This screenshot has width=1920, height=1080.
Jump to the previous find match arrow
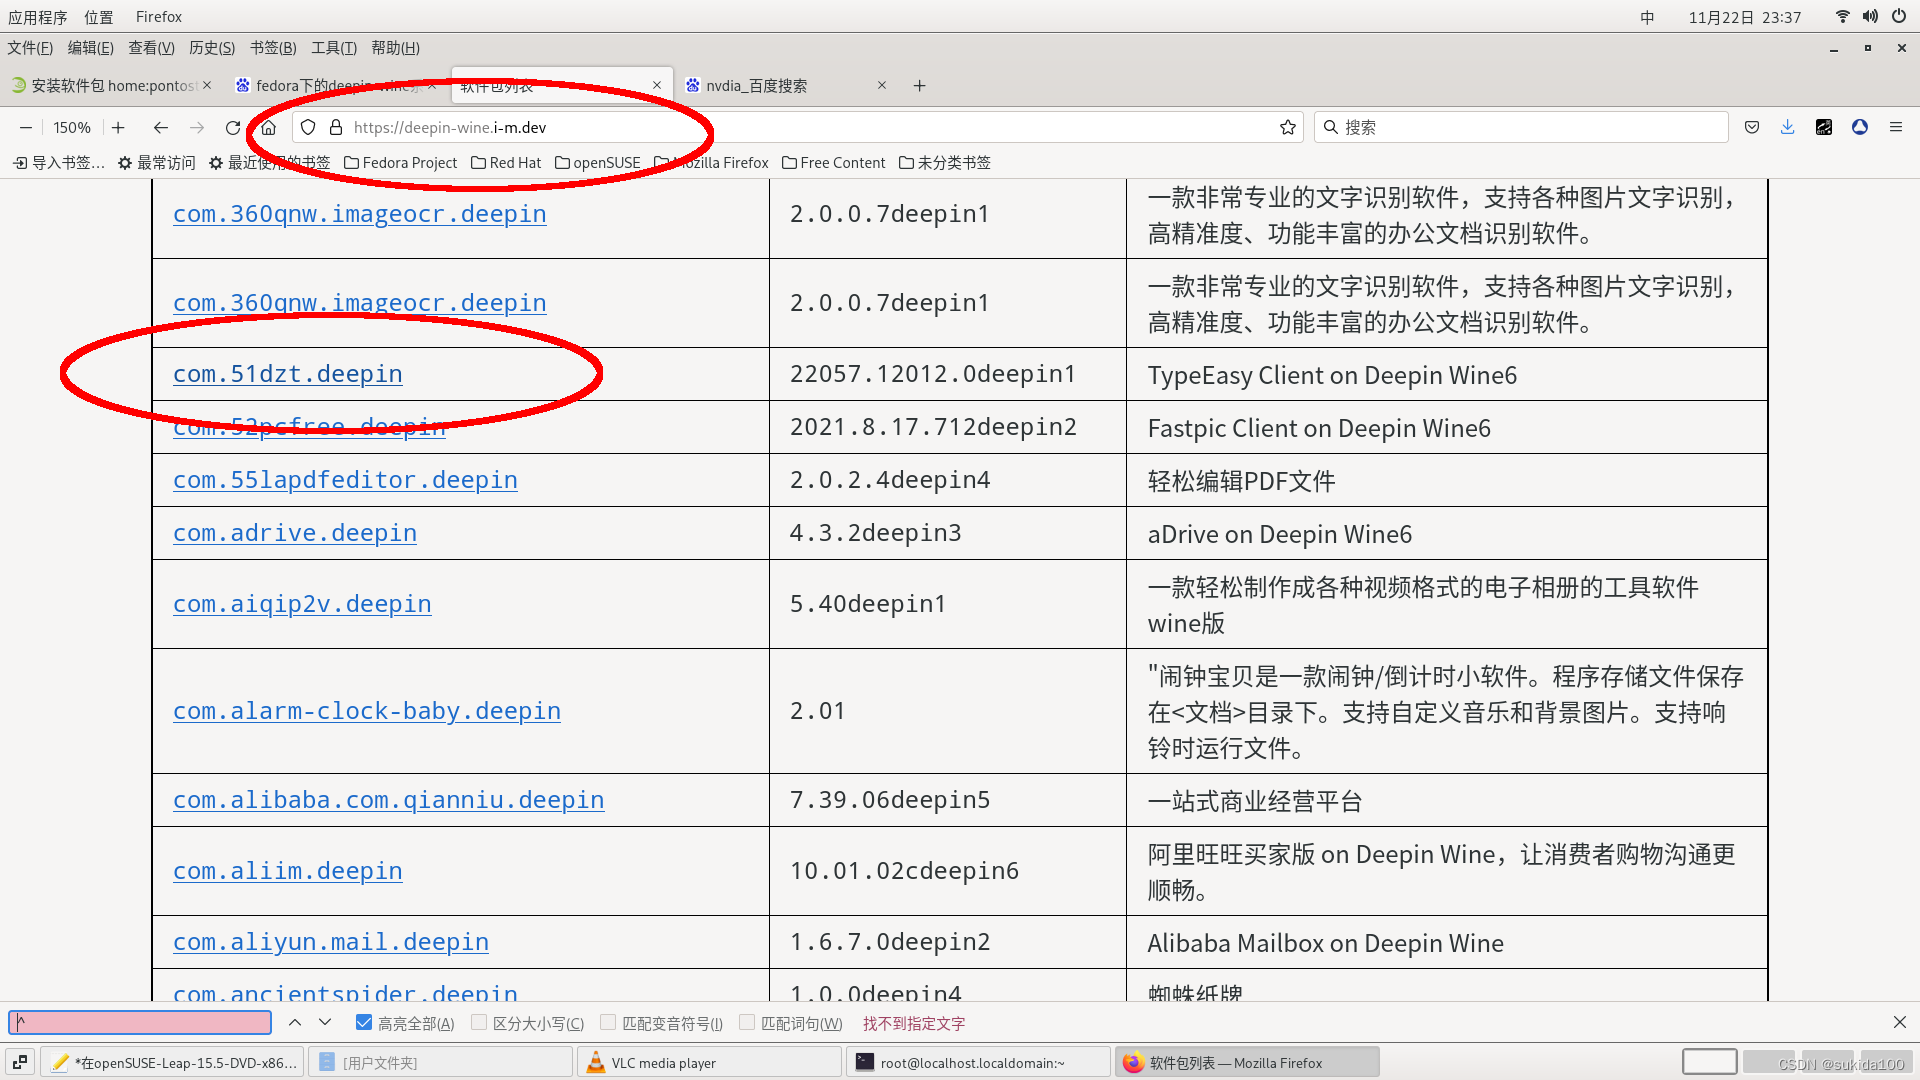(x=295, y=1023)
